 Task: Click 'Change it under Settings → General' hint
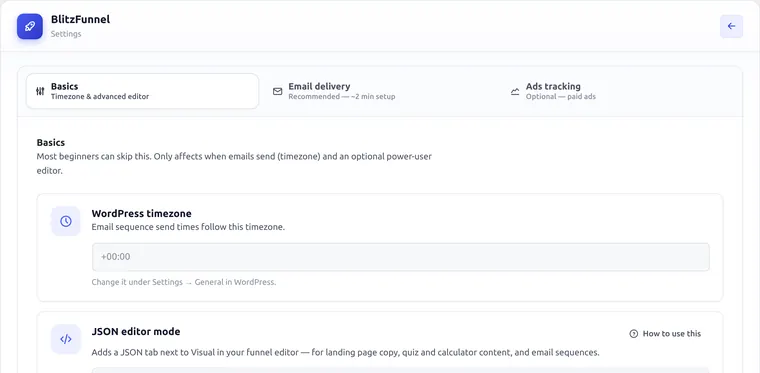[x=184, y=282]
